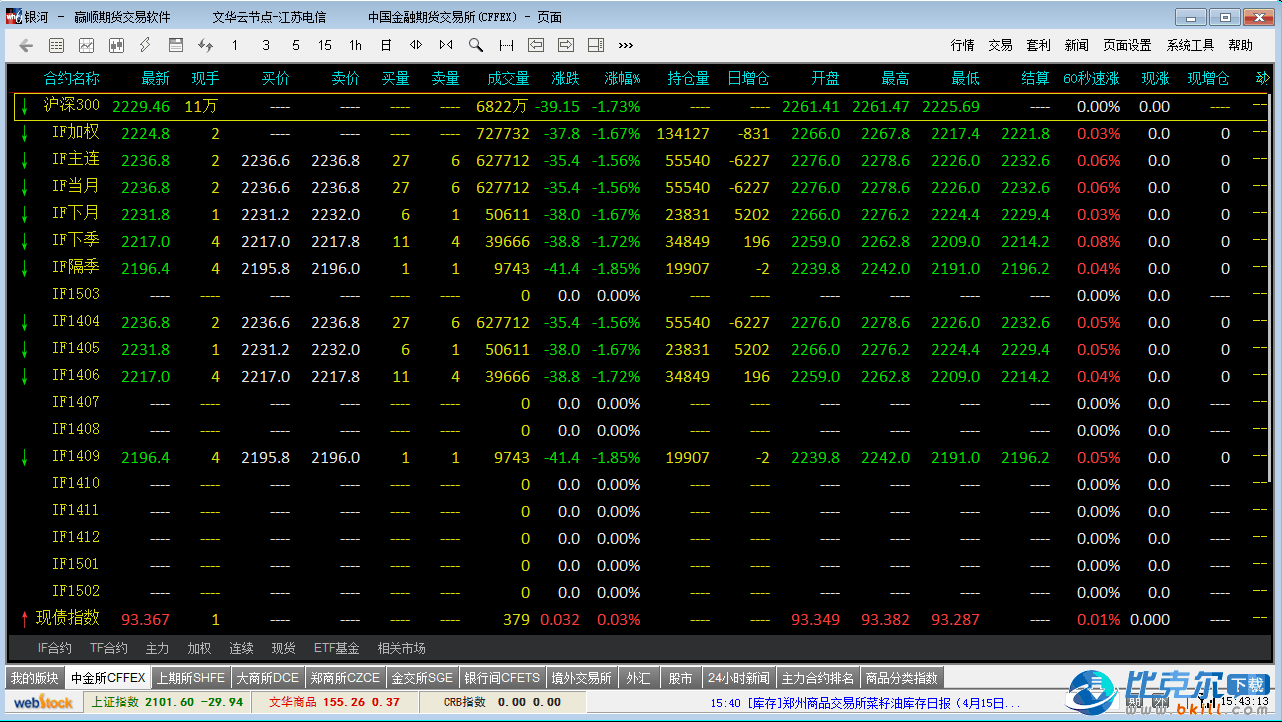Sort by the 成交量 column header

coord(509,78)
